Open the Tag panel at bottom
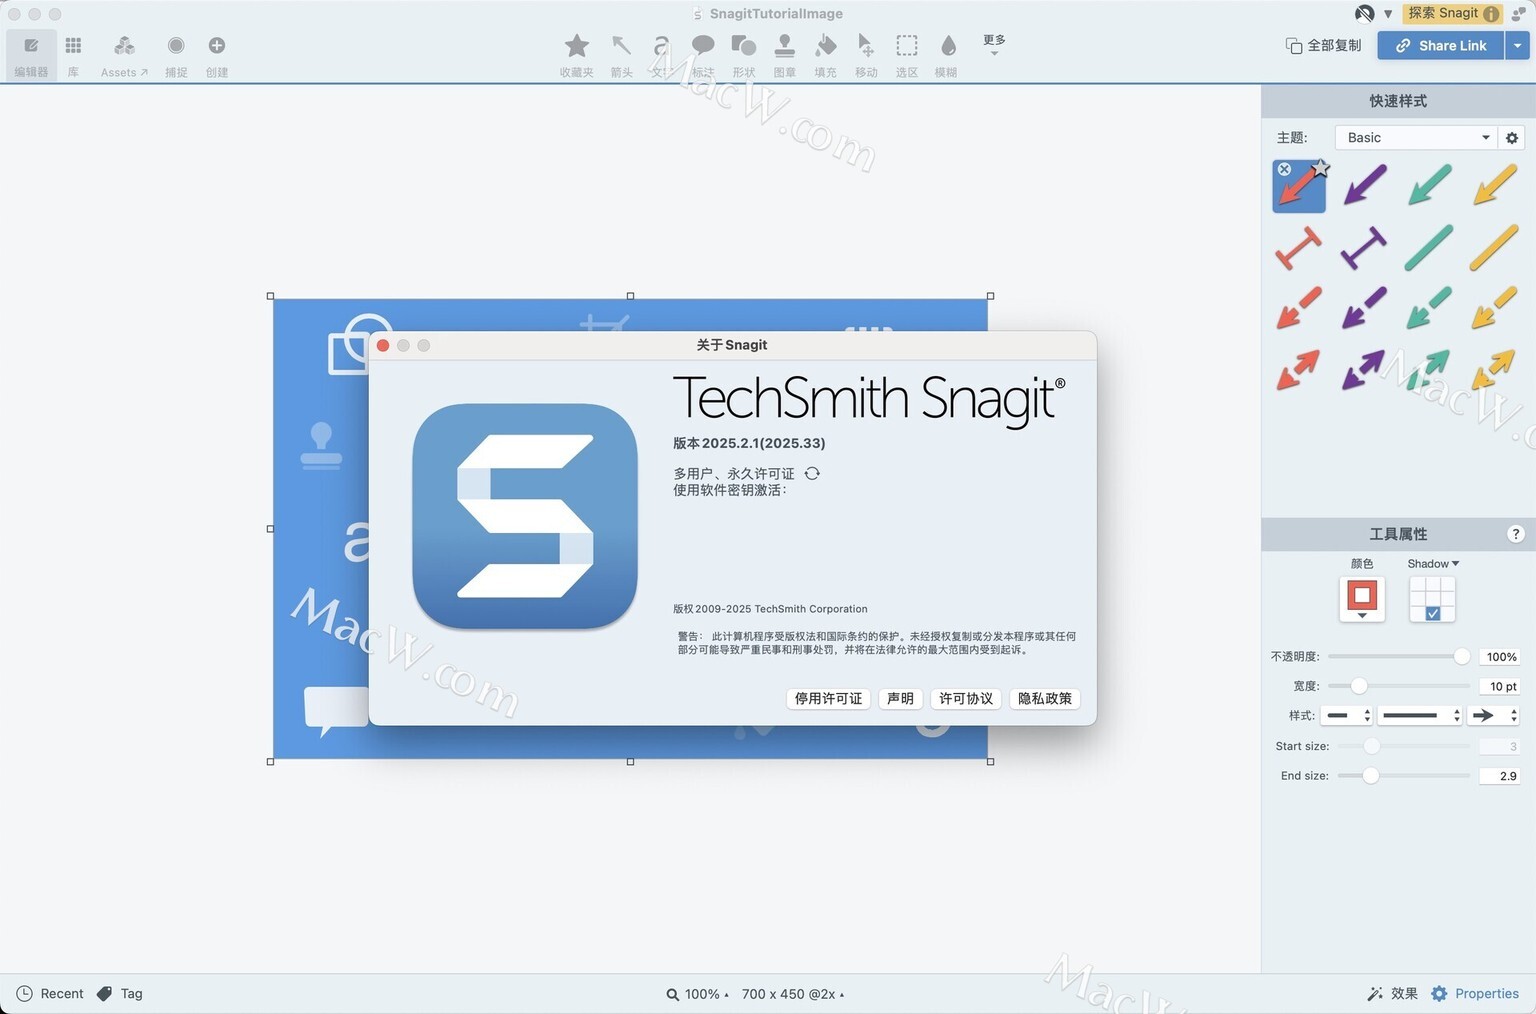Image resolution: width=1536 pixels, height=1014 pixels. (x=120, y=994)
